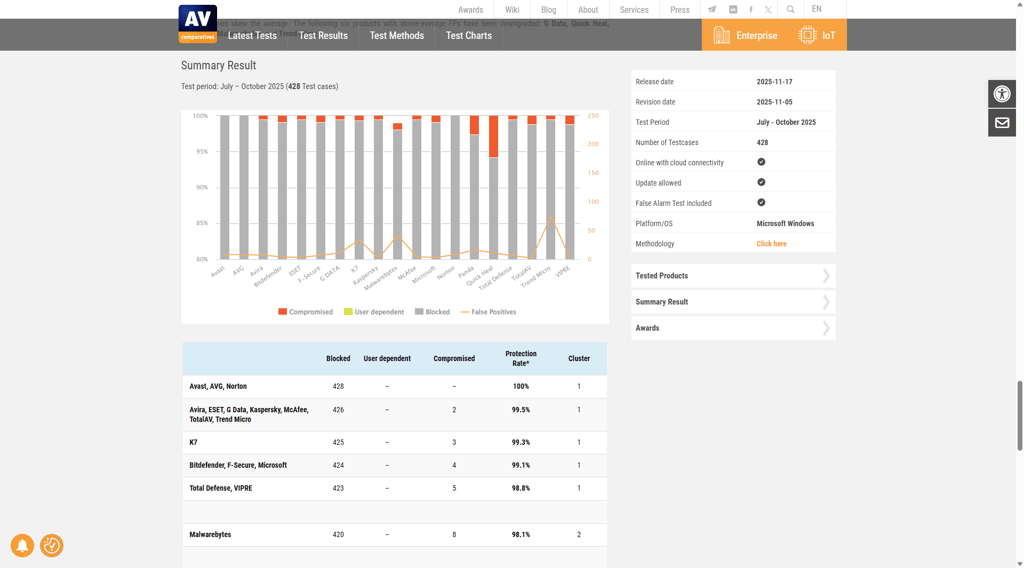1024x568 pixels.
Task: Toggle Compromised series in chart legend
Action: [x=305, y=312]
